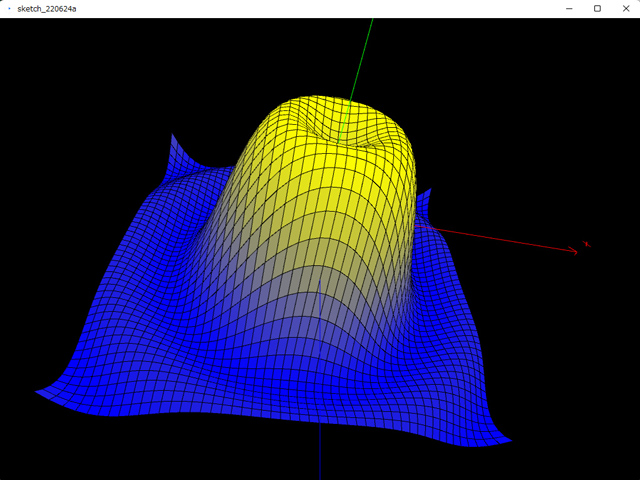Click the blue spike right of the yellow dome
640x480 pixels.
point(427,194)
